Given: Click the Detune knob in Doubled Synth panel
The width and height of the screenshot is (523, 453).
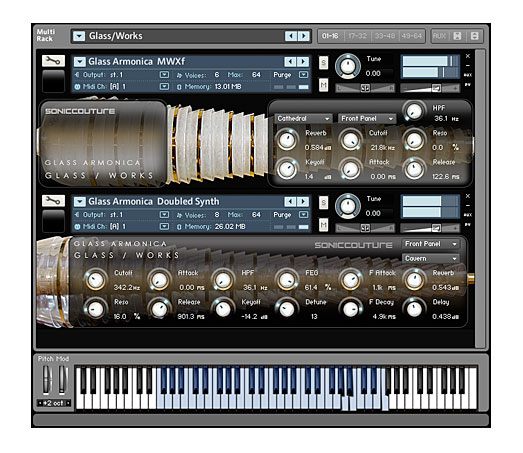Looking at the screenshot, I should (x=287, y=309).
